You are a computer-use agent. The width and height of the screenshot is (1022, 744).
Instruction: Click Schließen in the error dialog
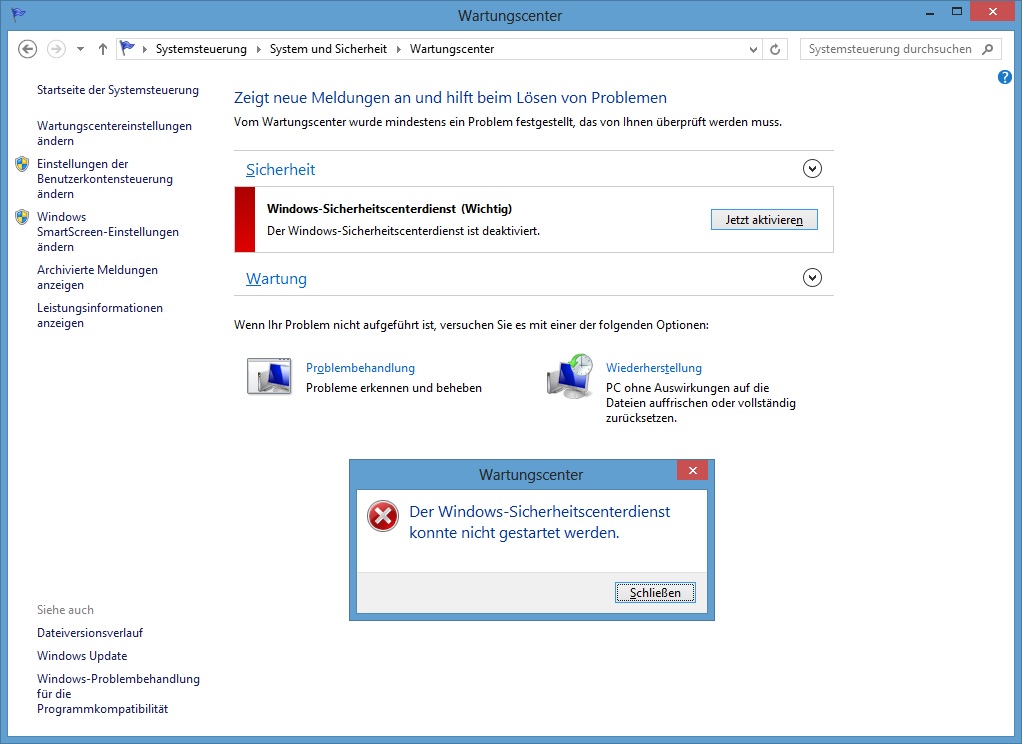[655, 593]
